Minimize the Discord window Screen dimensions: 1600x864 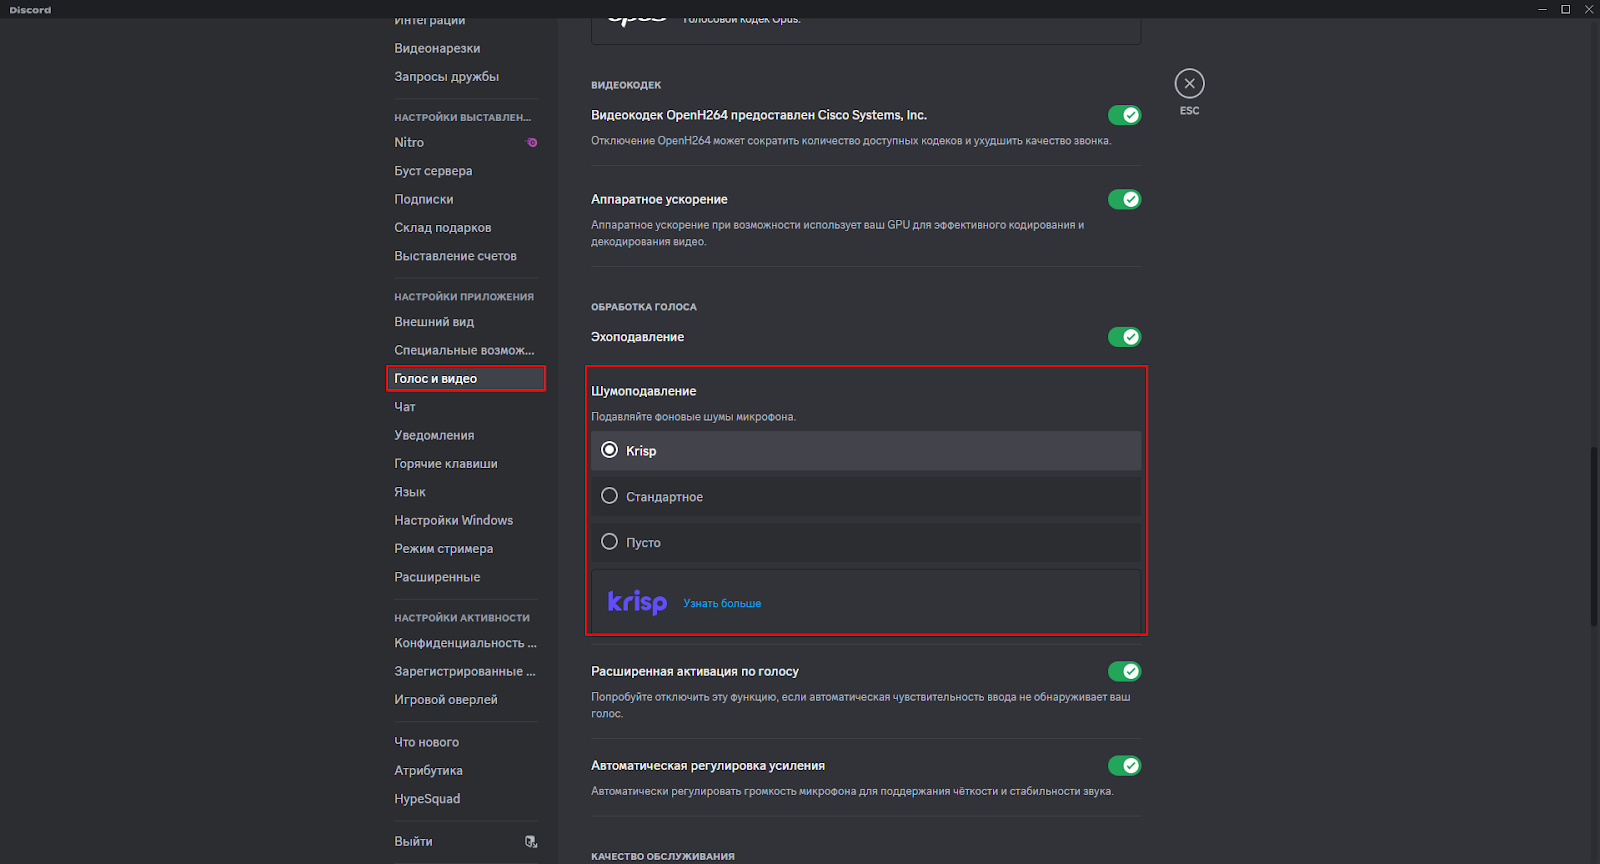1541,9
